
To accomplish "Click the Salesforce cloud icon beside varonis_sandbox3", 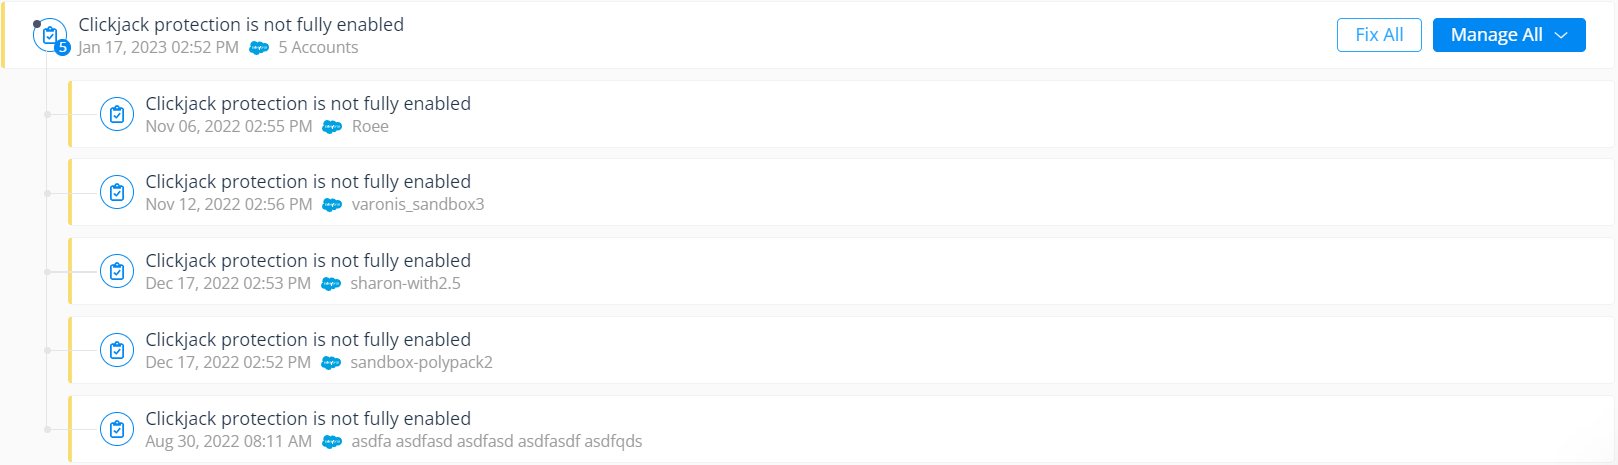I will click(332, 205).
